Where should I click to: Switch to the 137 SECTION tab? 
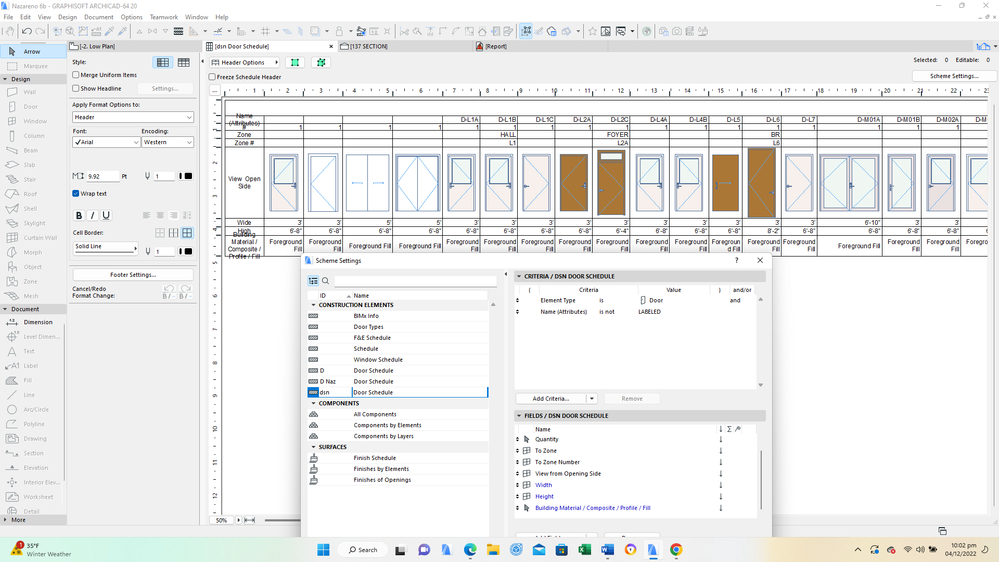tap(366, 46)
